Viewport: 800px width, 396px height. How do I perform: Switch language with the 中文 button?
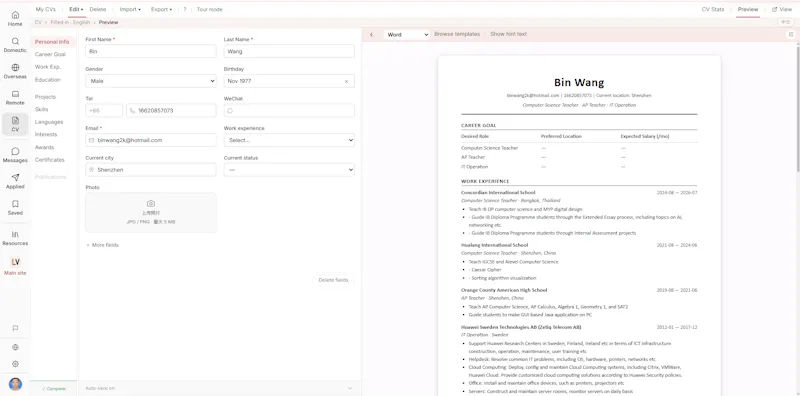[x=785, y=22]
